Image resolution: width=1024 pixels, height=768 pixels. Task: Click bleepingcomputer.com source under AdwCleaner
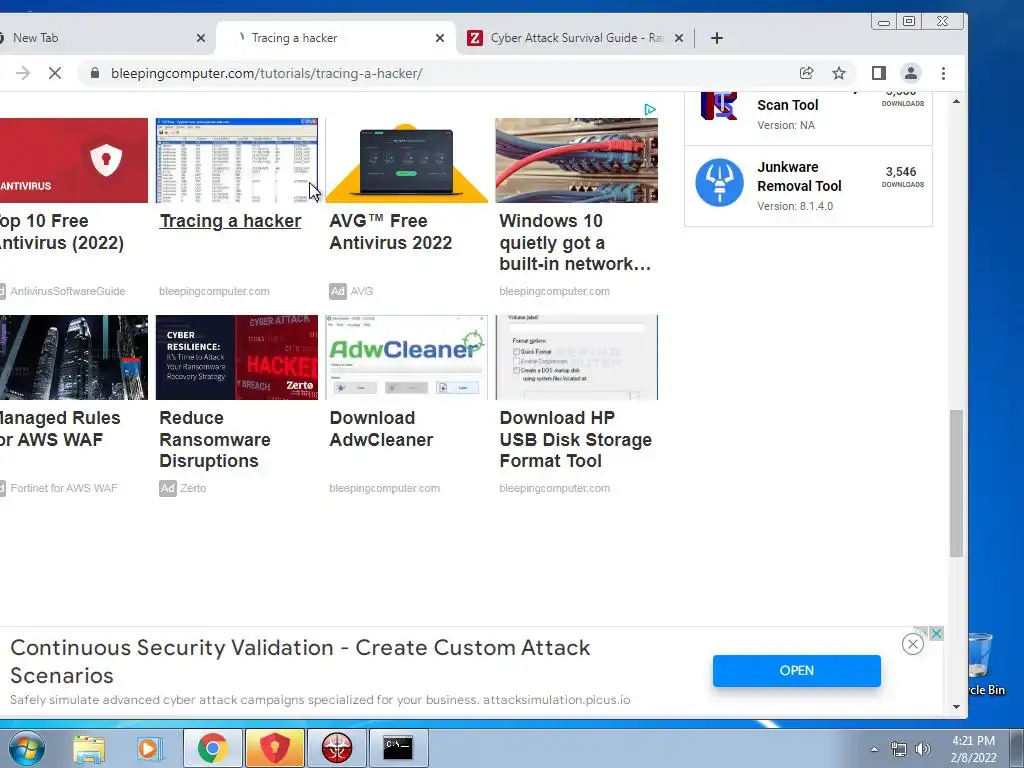[384, 488]
